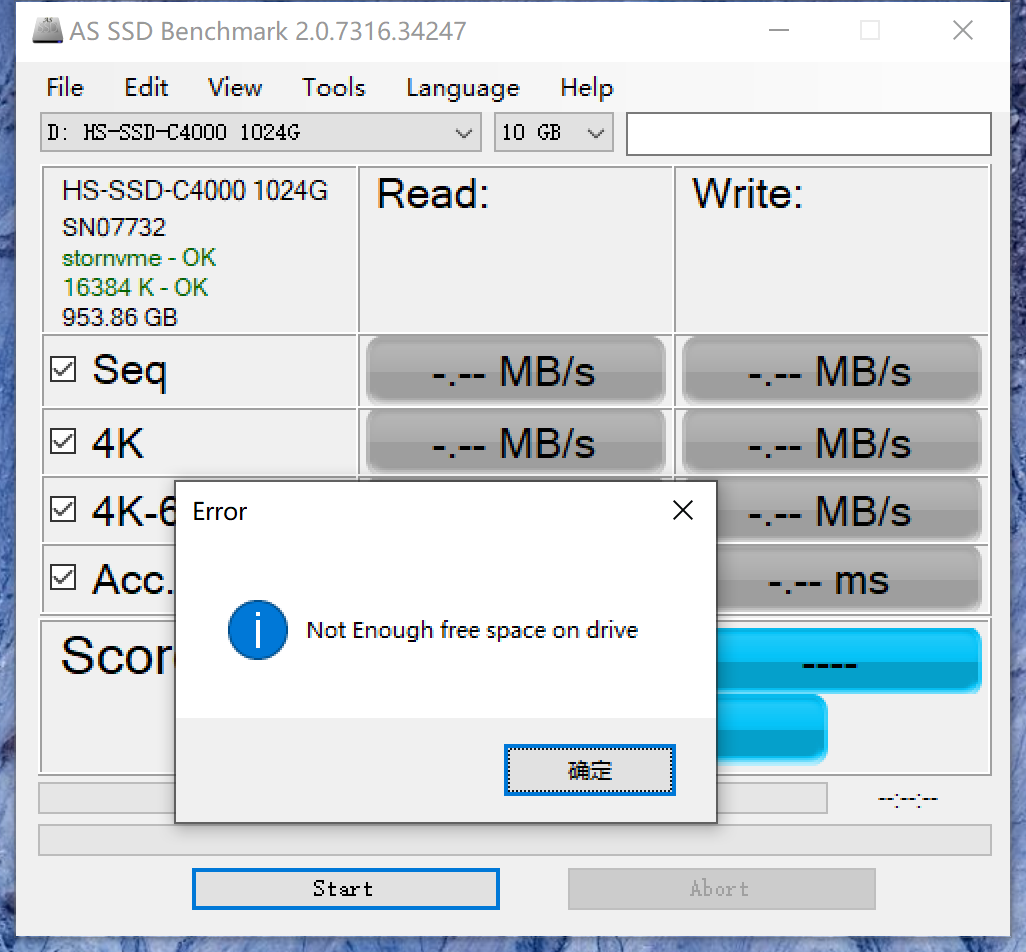
Task: Click the blue info icon in Error dialog
Action: [x=258, y=630]
